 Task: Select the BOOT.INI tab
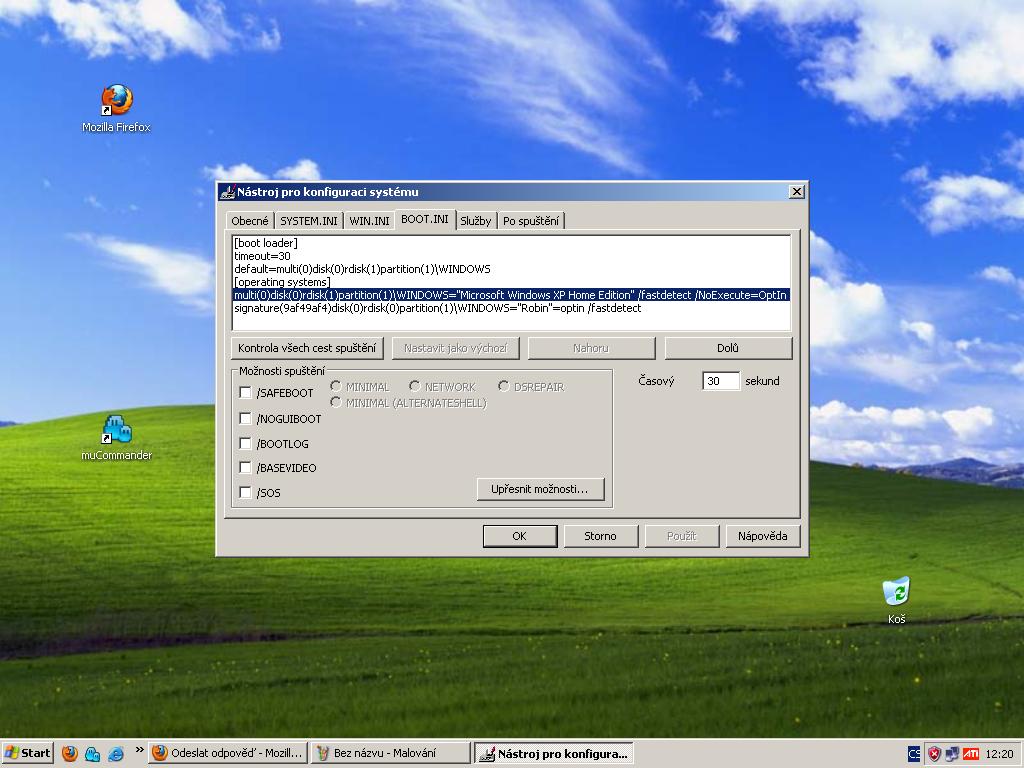pyautogui.click(x=424, y=219)
